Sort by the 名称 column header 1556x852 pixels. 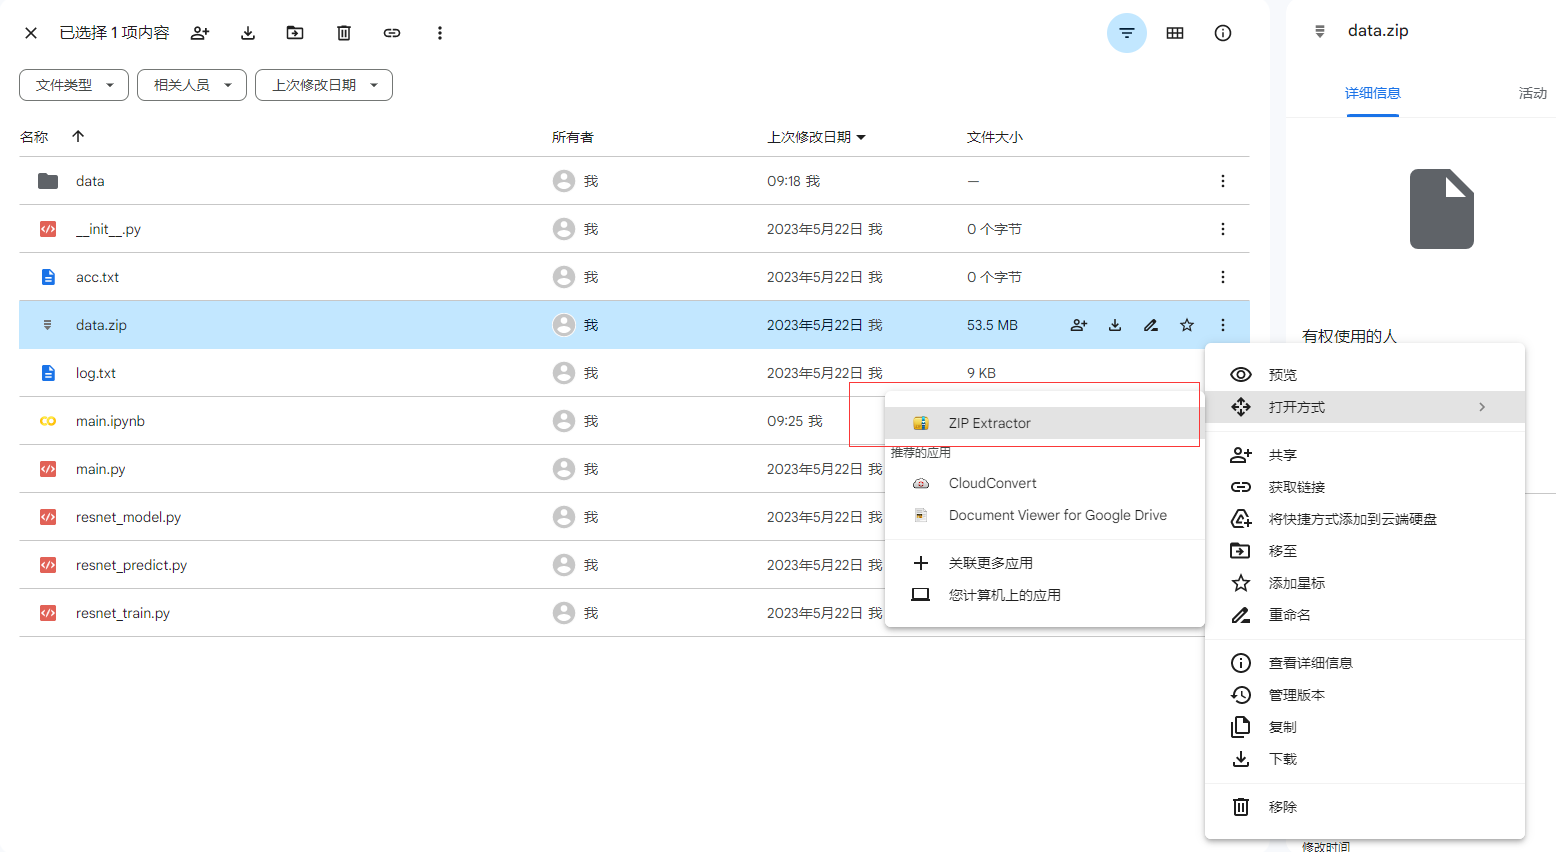34,137
